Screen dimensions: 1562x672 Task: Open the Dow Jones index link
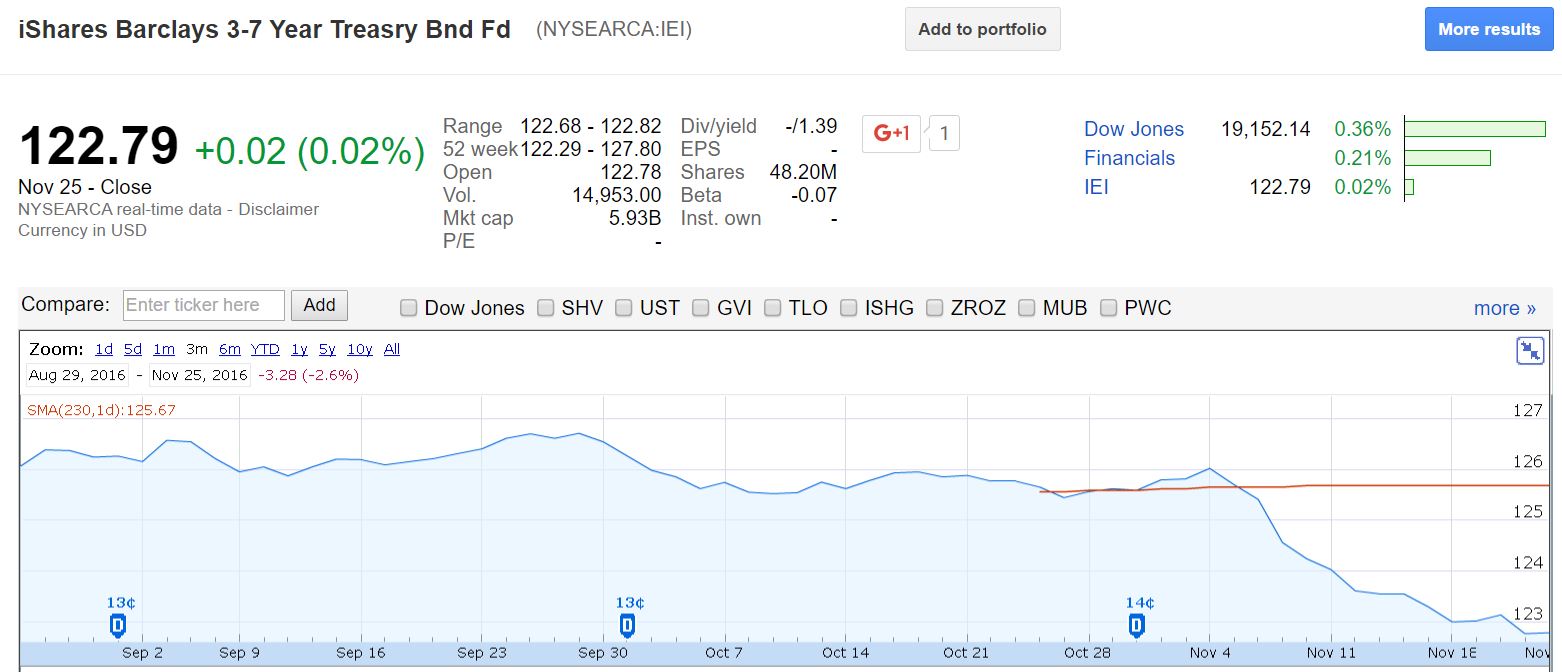[1134, 129]
